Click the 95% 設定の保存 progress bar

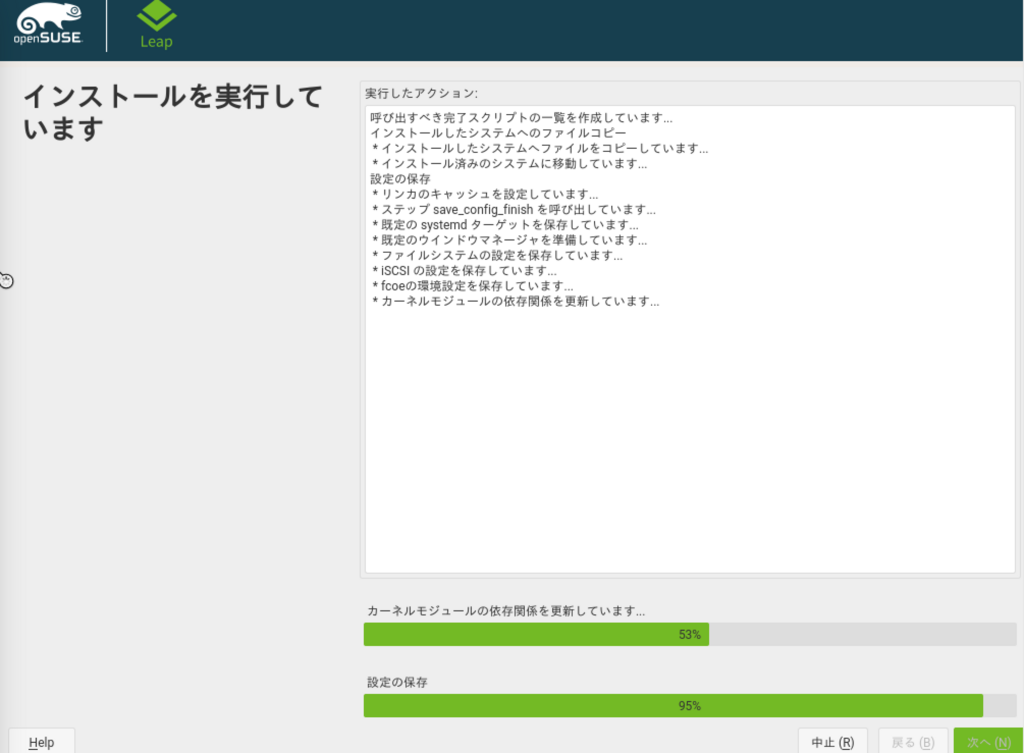690,705
